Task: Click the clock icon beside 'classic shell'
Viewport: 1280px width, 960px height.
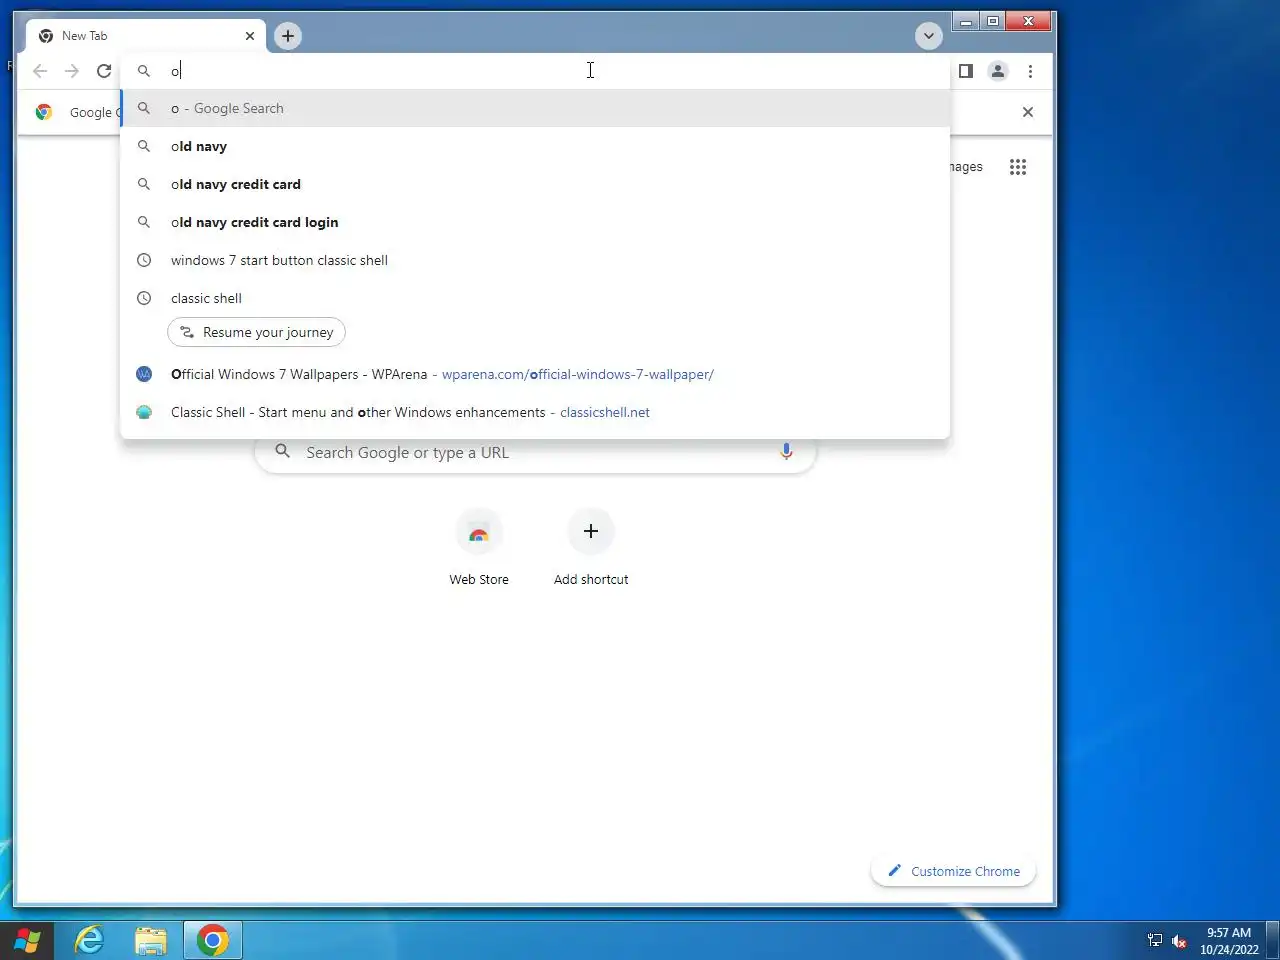Action: pyautogui.click(x=144, y=298)
